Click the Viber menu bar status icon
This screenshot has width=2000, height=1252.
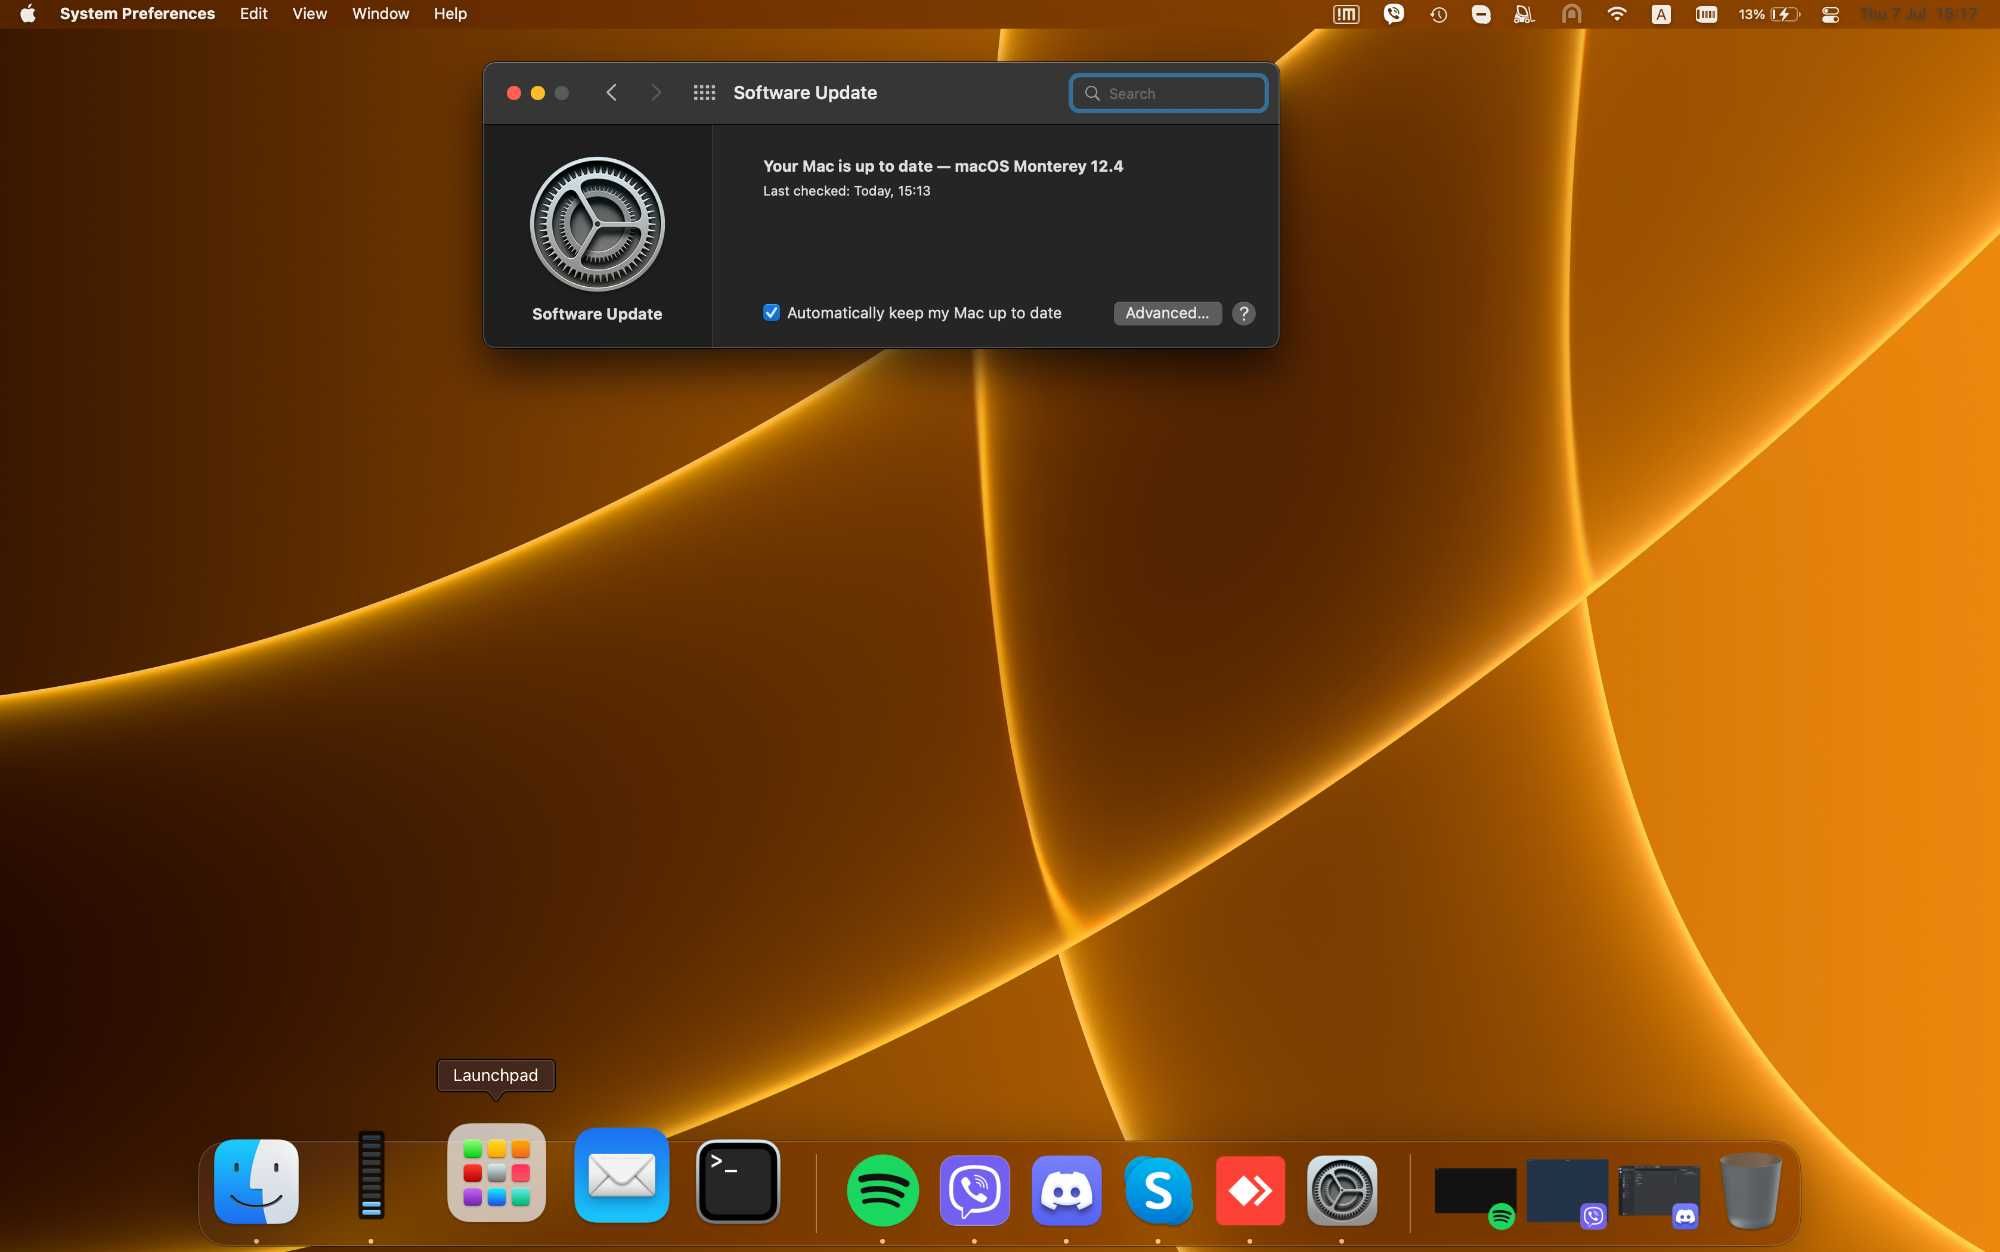tap(1393, 14)
